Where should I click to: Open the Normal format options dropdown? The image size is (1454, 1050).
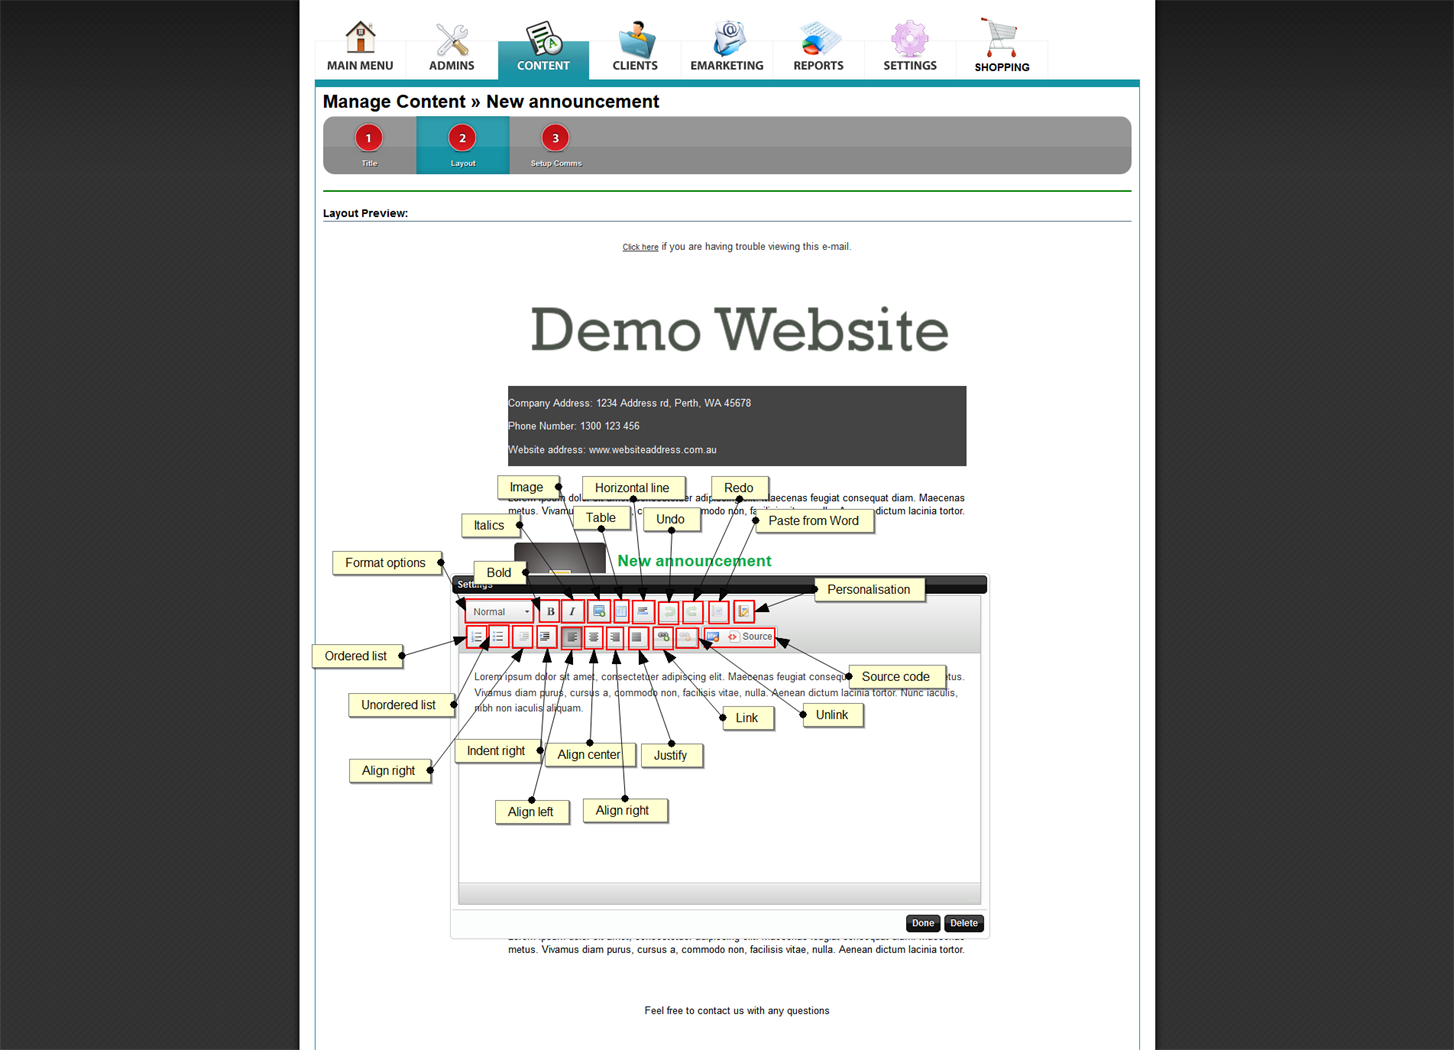coord(500,612)
